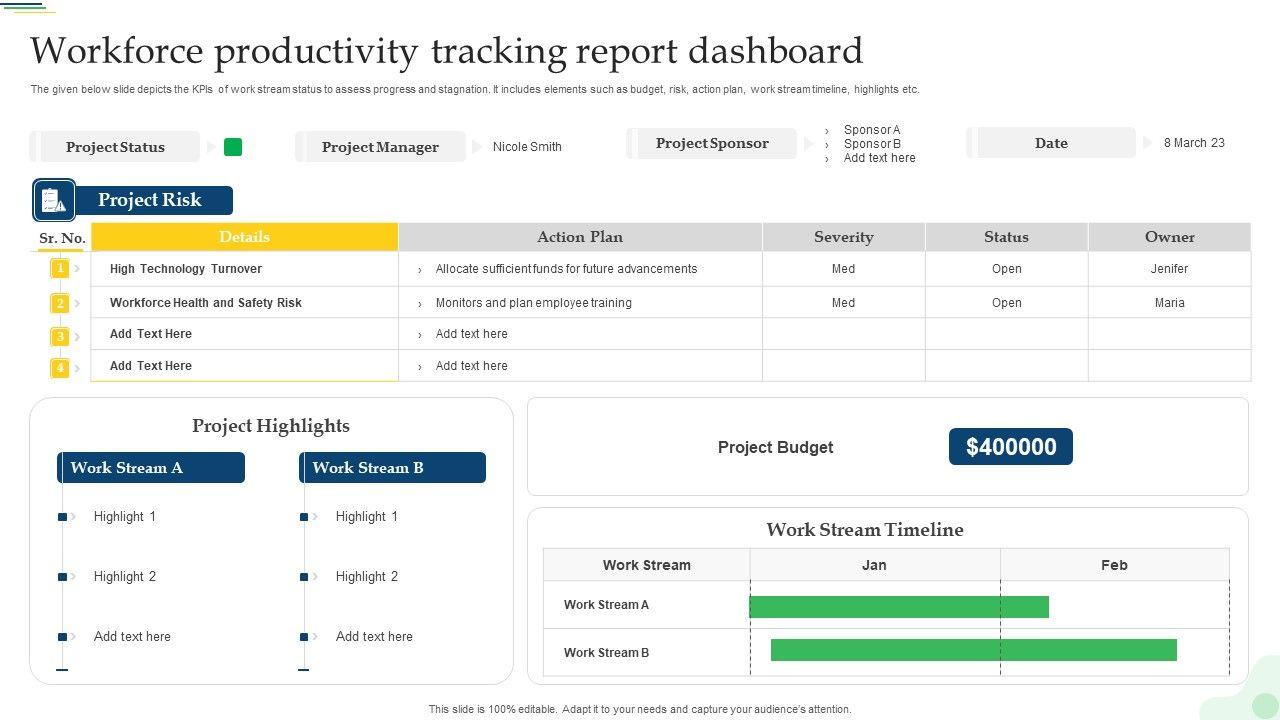Screen dimensions: 1280x720
Task: Click the Work Stream A highlights header
Action: [x=151, y=468]
